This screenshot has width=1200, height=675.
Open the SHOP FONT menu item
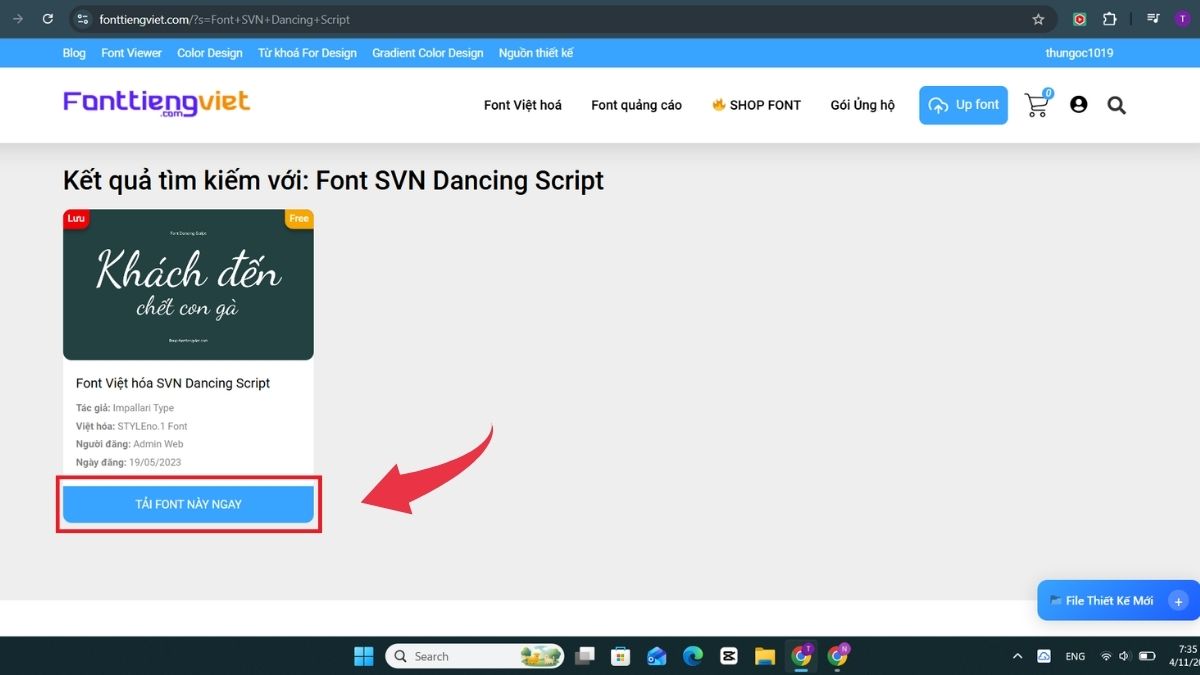[756, 105]
